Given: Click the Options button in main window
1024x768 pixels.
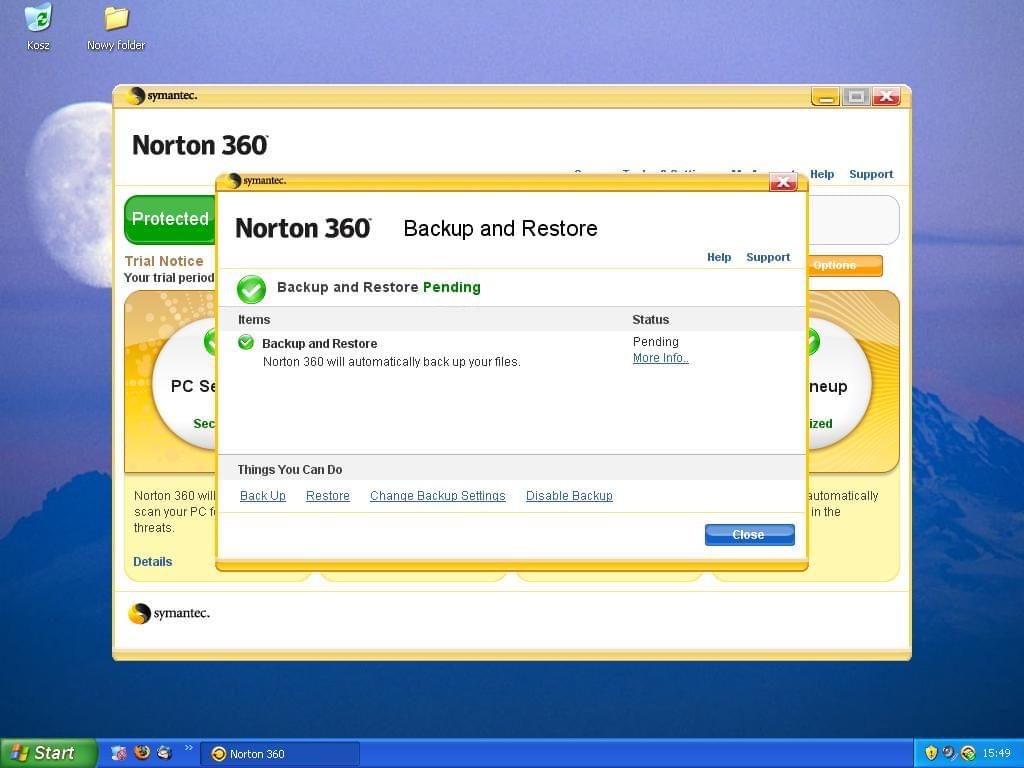Looking at the screenshot, I should [x=844, y=265].
